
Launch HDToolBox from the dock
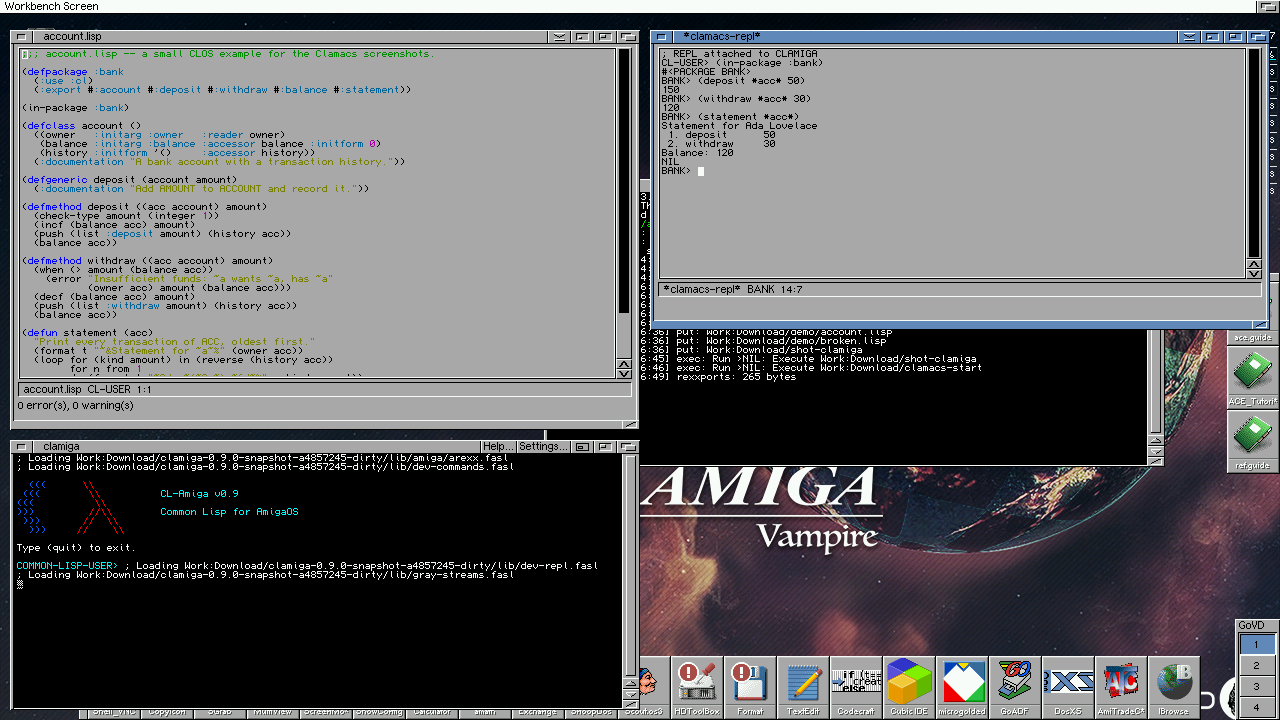point(697,688)
